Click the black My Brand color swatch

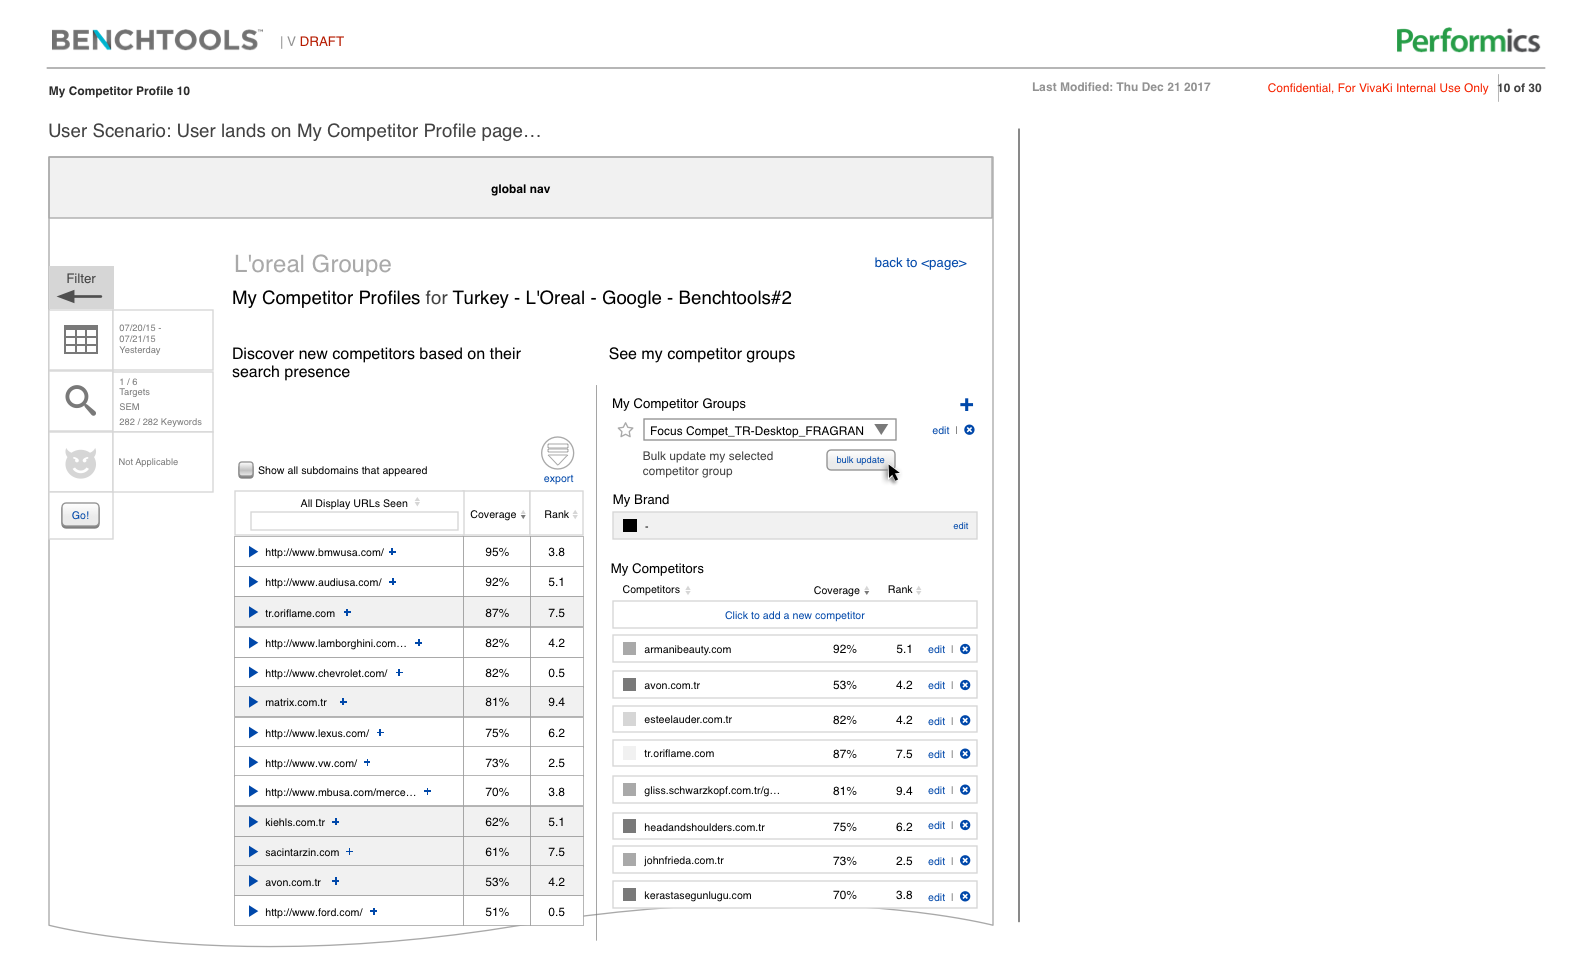click(x=630, y=526)
